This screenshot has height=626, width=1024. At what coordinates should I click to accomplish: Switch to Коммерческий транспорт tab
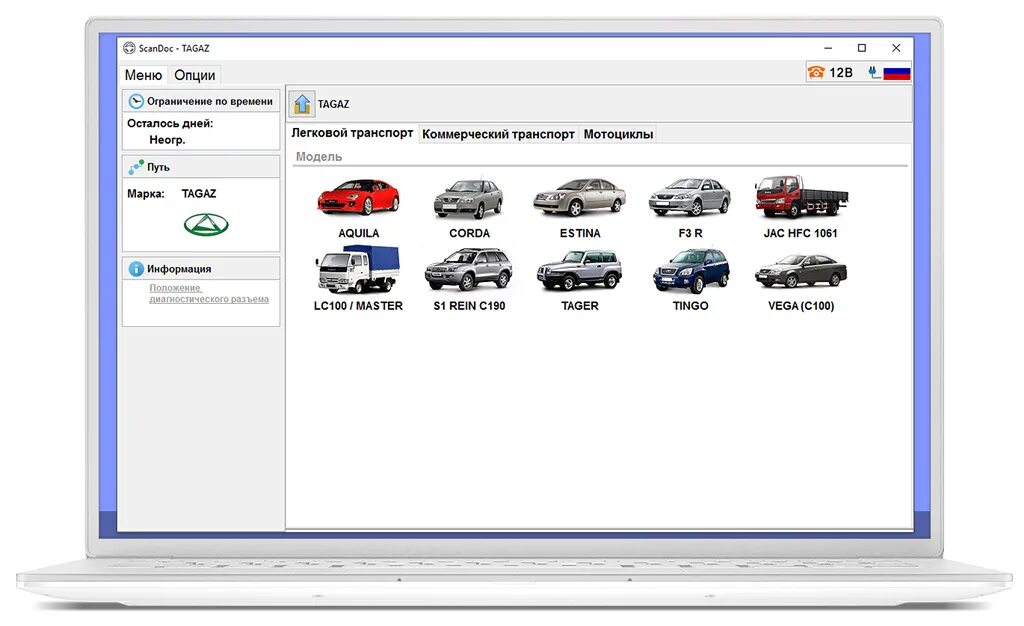pos(498,134)
